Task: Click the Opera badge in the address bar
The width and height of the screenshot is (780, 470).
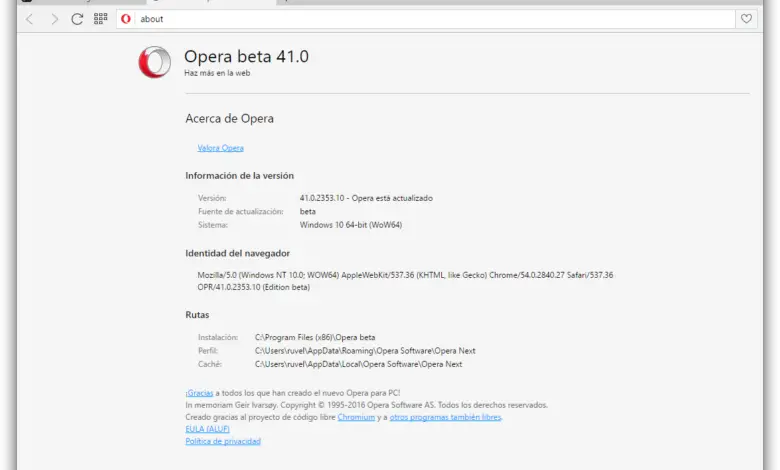Action: coord(126,19)
